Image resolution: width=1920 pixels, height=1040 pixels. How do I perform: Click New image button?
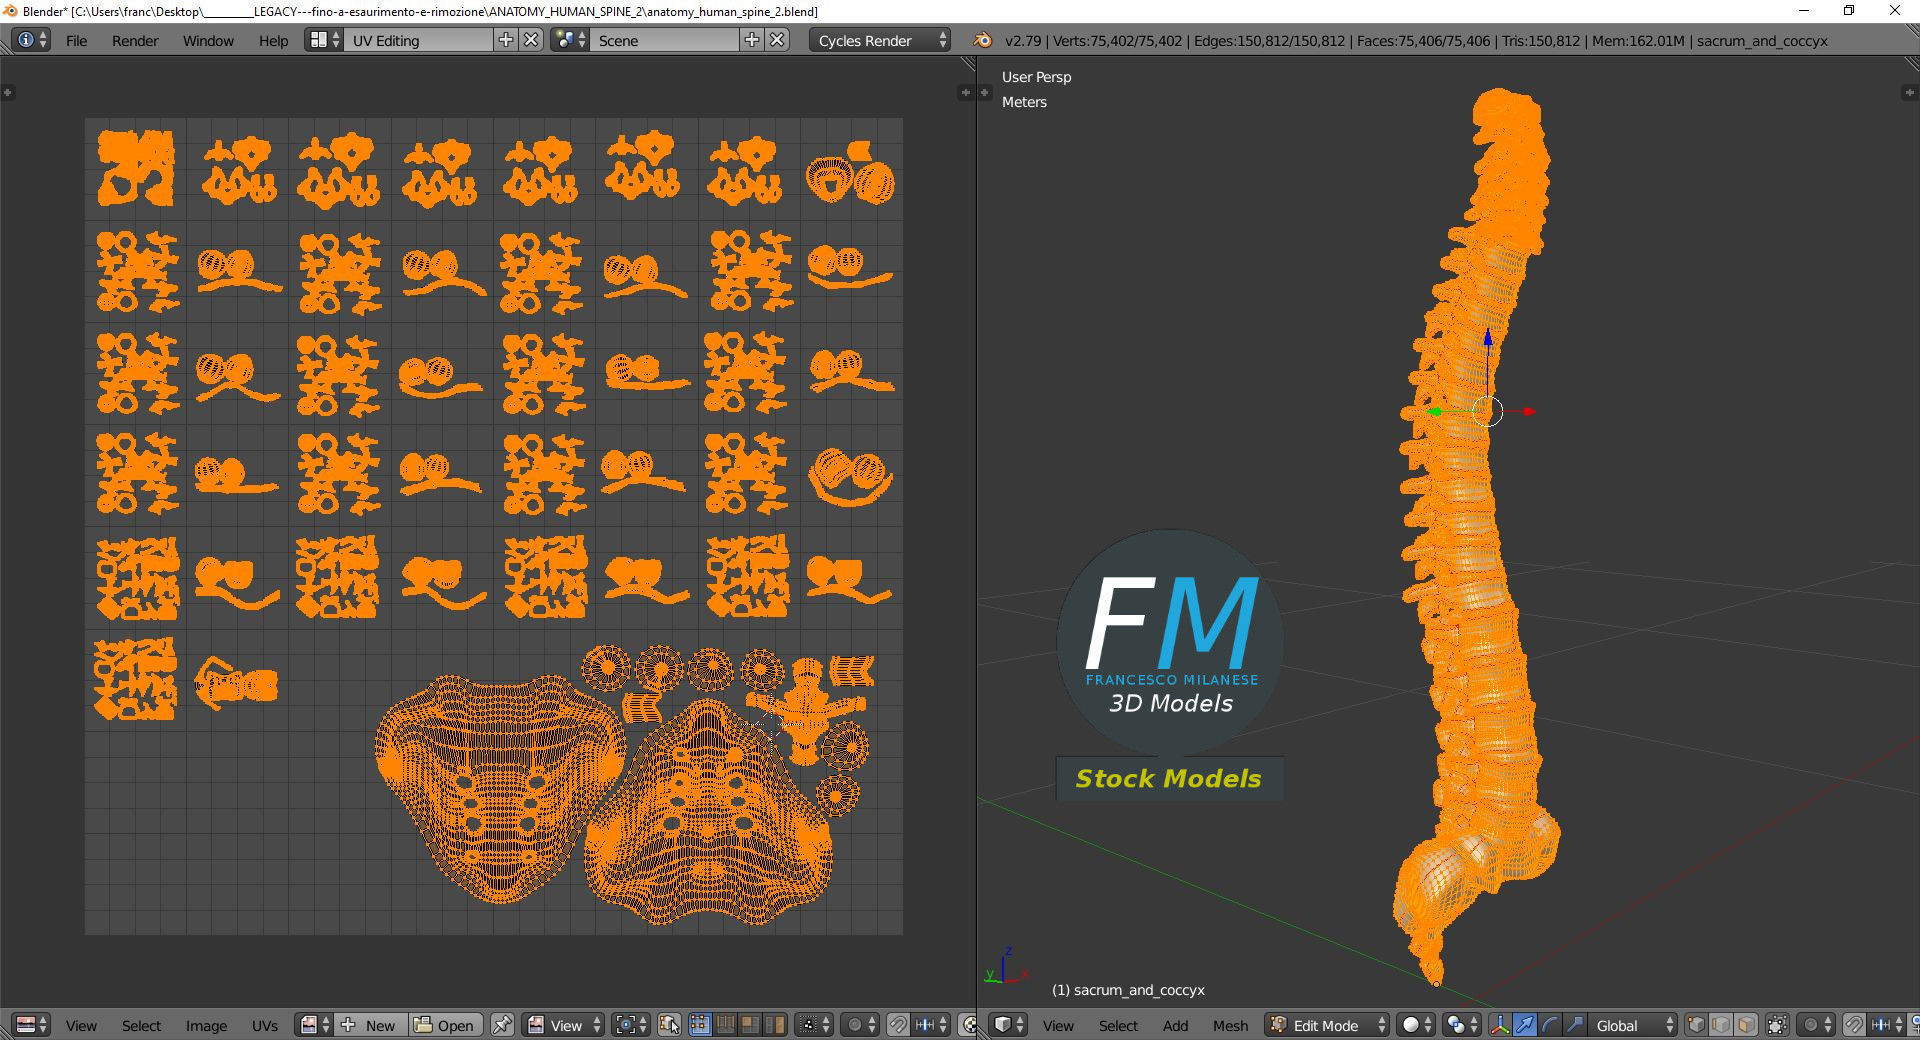click(x=370, y=1025)
